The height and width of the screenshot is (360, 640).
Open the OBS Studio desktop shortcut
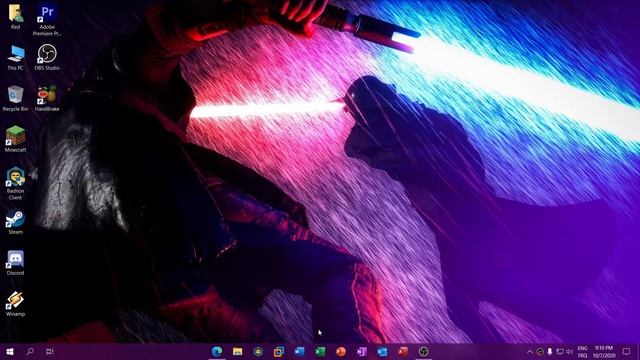point(47,58)
